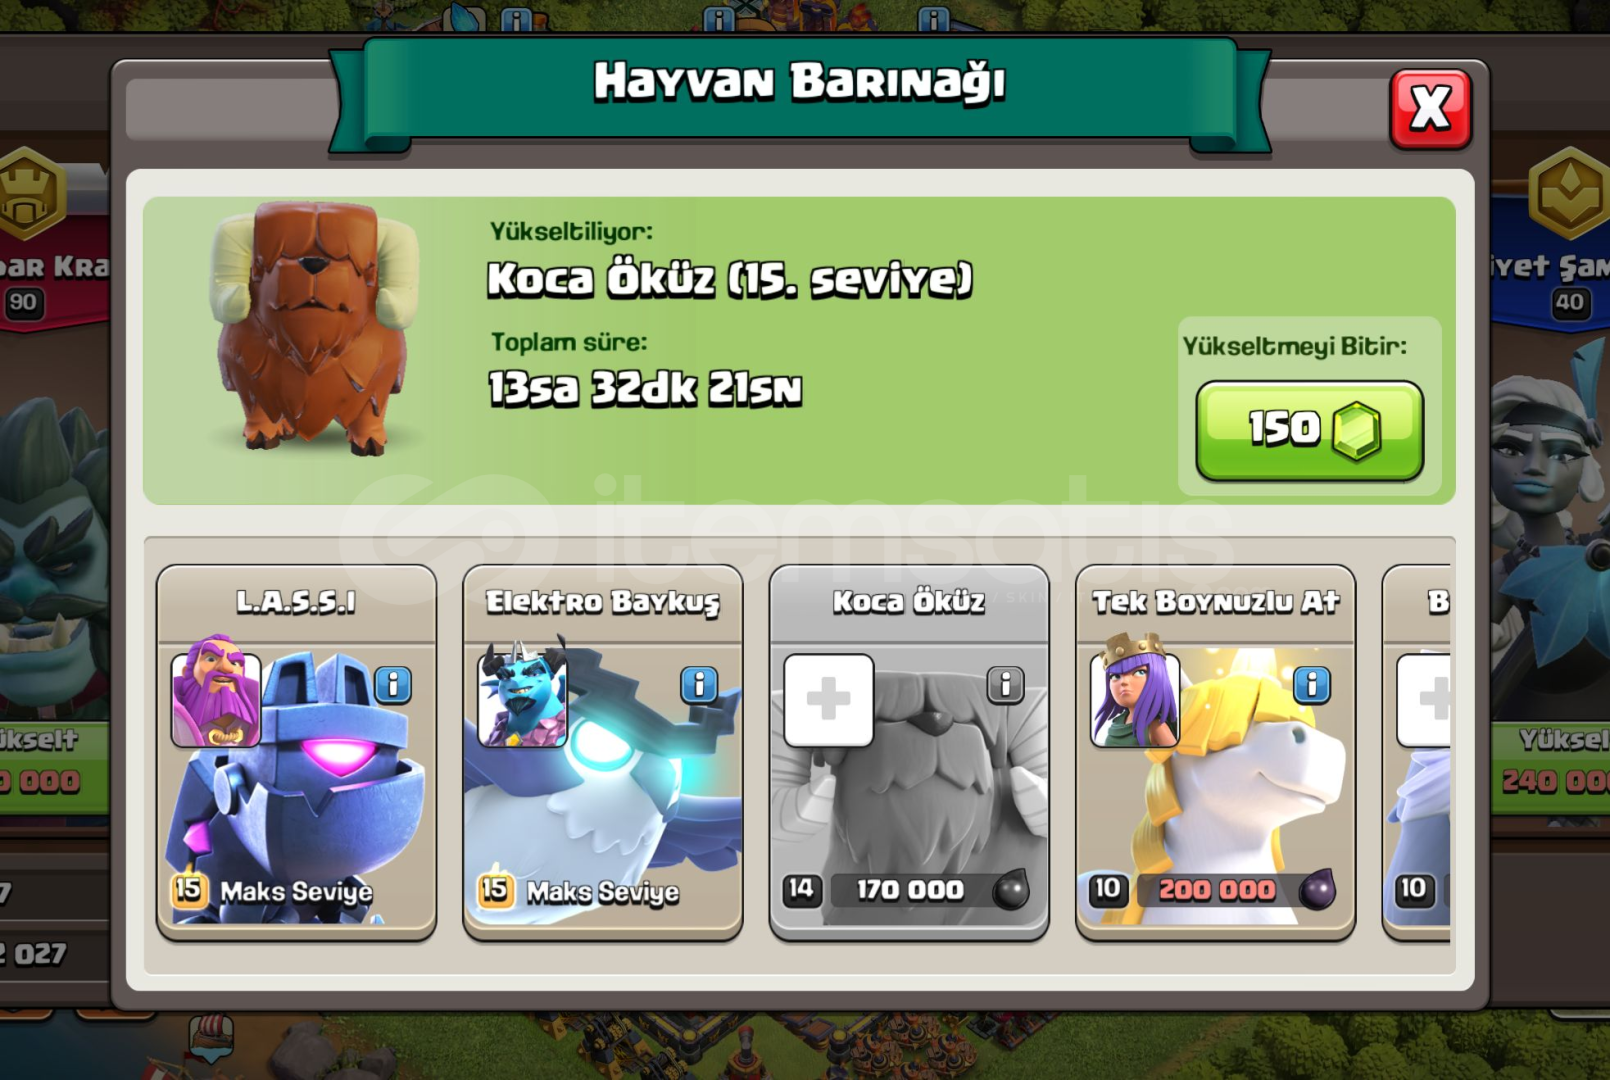Finish upgrade for 150 gems
Screen dimensions: 1610x1080
[1309, 431]
